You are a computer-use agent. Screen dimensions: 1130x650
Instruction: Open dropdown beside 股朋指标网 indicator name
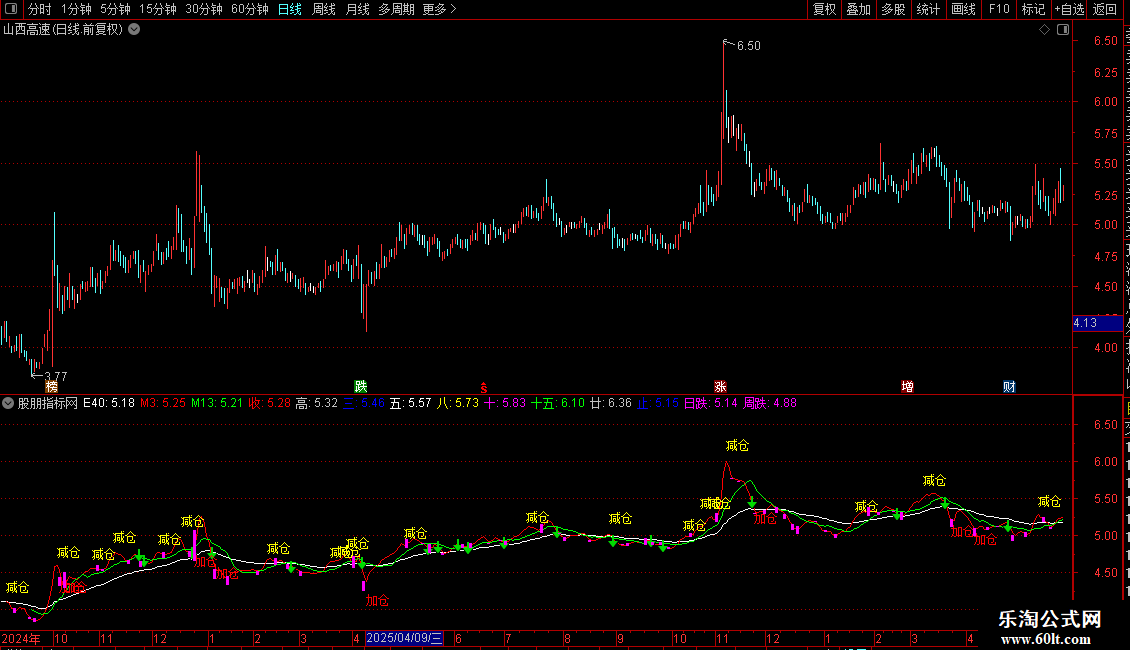click(x=8, y=404)
